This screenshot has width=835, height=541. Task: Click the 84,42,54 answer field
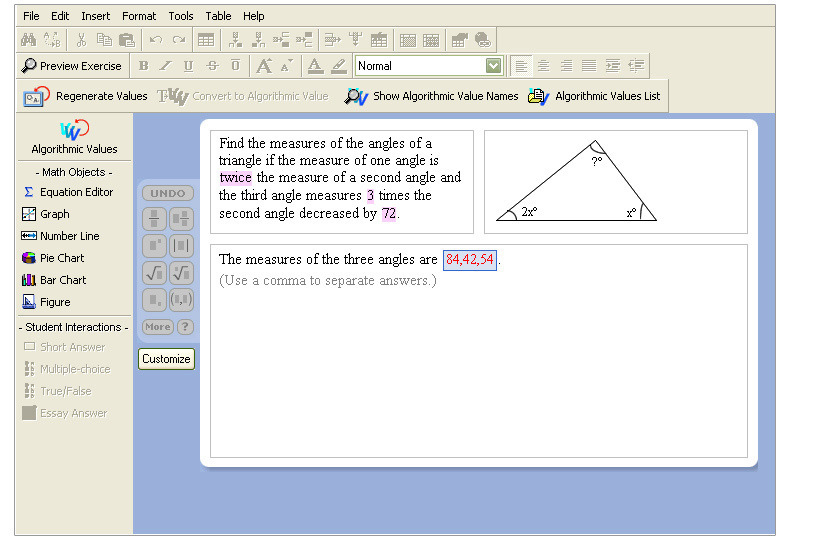click(470, 260)
